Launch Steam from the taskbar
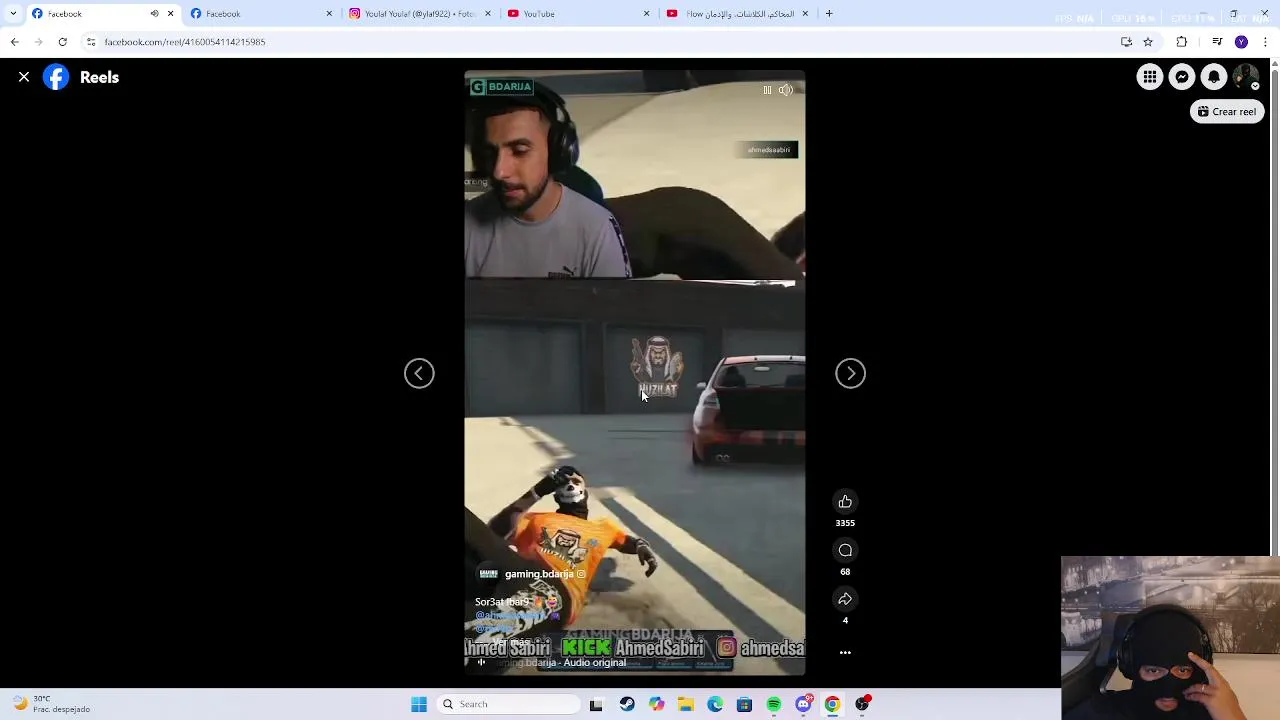1280x720 pixels. click(627, 704)
